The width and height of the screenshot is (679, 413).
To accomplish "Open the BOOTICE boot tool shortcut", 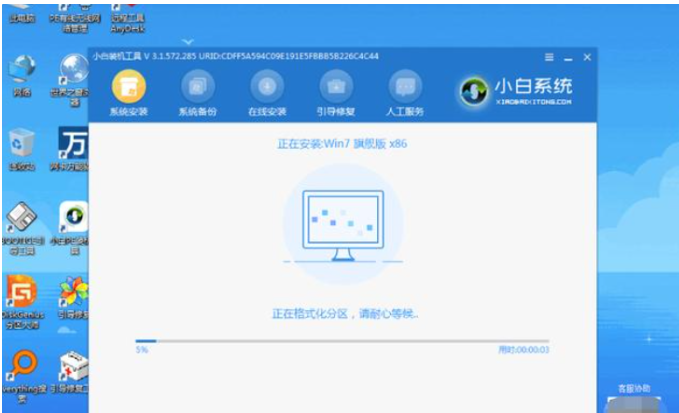I will click(x=23, y=228).
